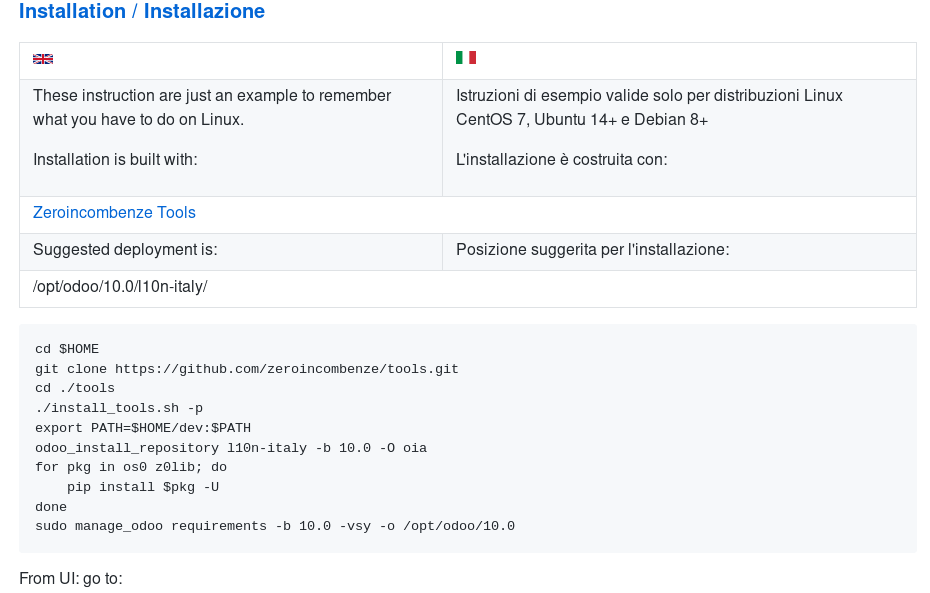Image resolution: width=930 pixels, height=593 pixels.
Task: Click the sudo manage_odoo requirements line
Action: pos(275,526)
